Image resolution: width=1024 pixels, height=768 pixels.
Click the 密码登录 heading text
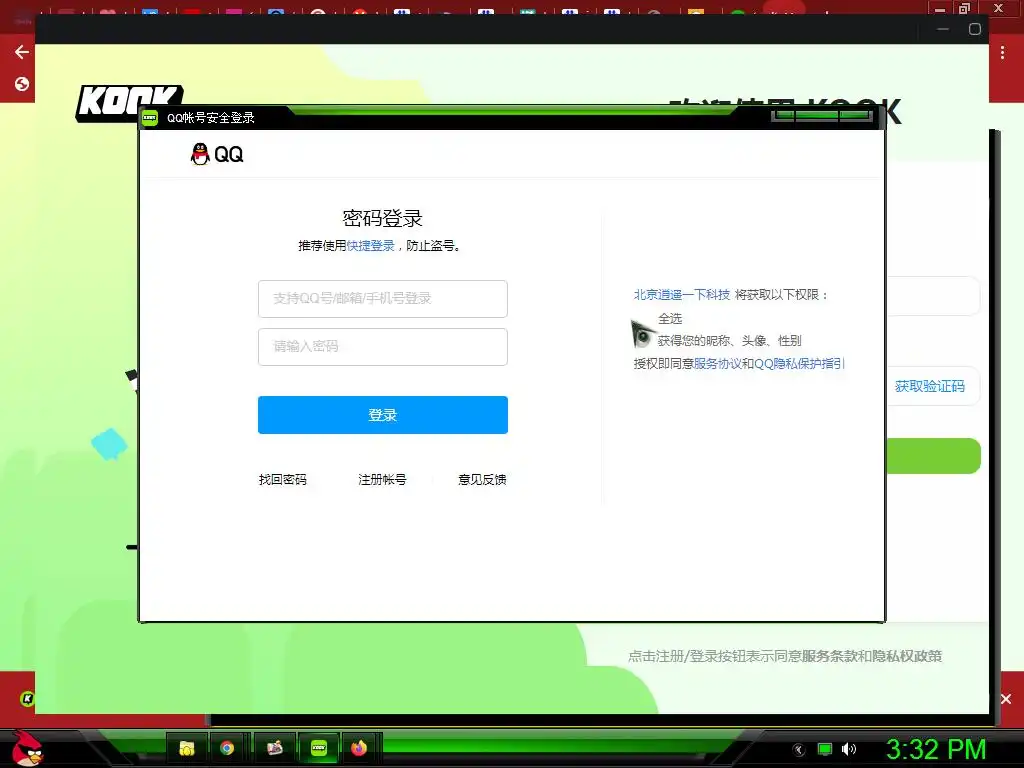click(383, 218)
